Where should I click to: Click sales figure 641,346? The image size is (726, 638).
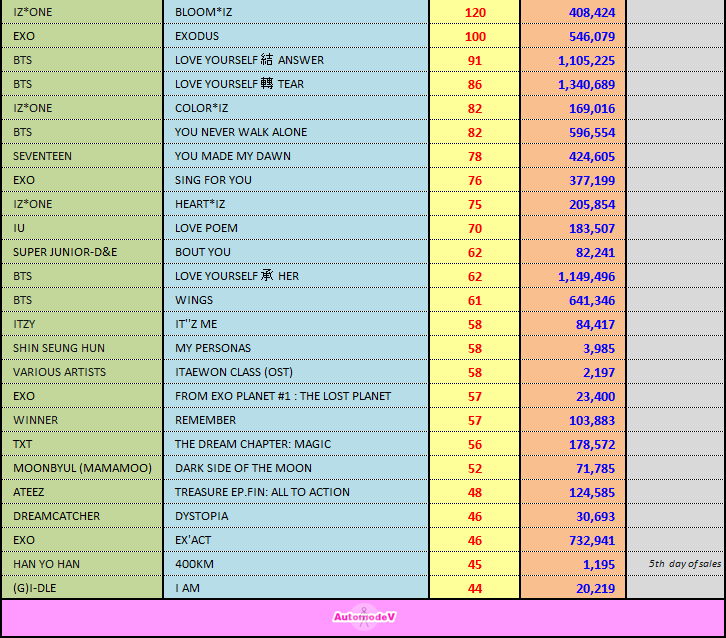pyautogui.click(x=592, y=301)
